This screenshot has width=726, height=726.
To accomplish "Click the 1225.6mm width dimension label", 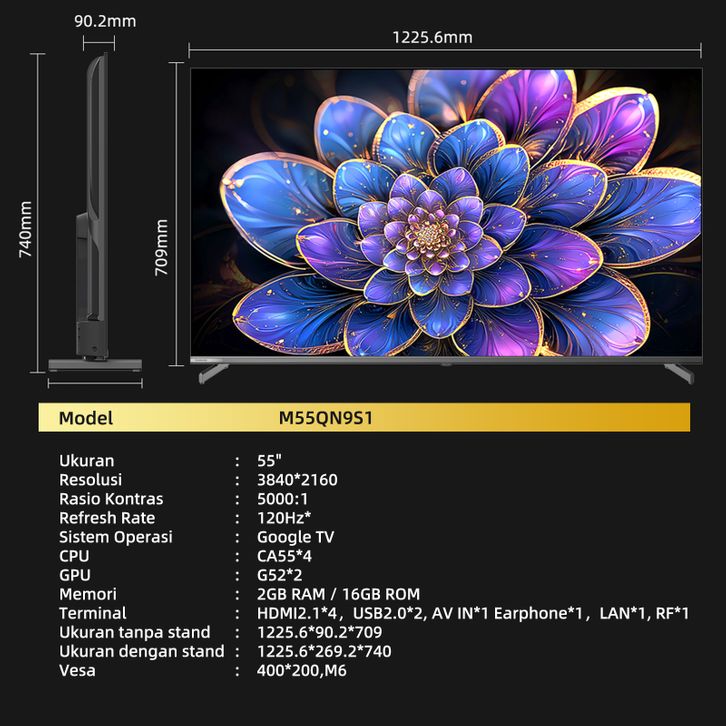I will coord(432,38).
